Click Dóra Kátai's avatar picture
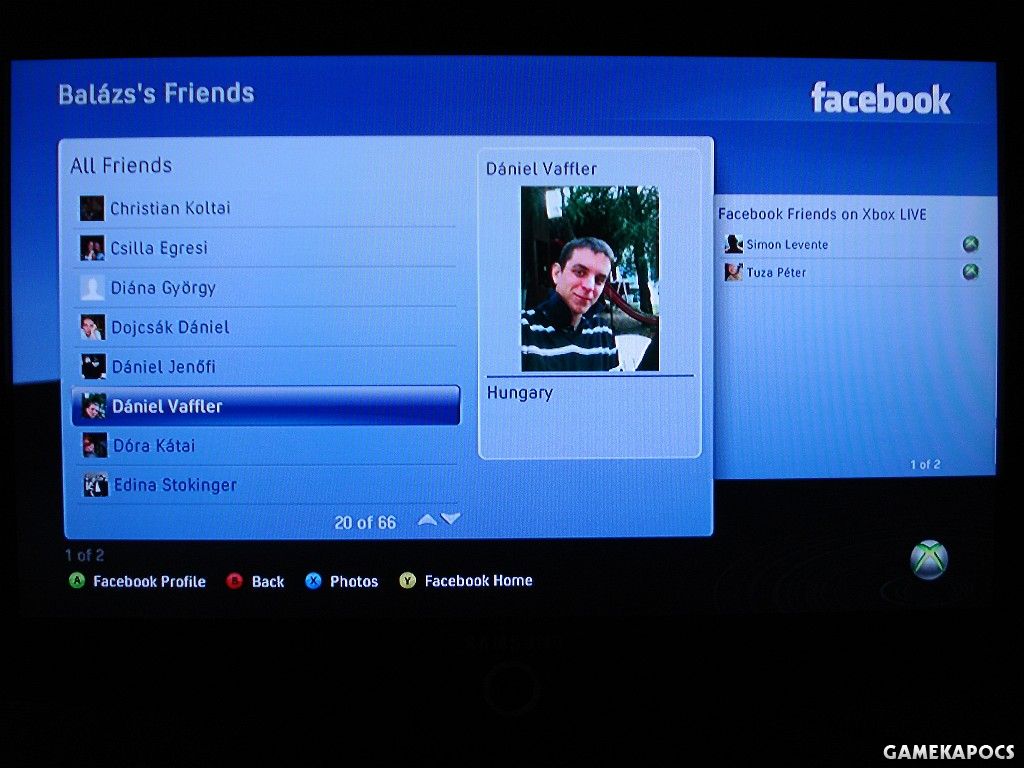This screenshot has width=1024, height=768. (x=95, y=445)
